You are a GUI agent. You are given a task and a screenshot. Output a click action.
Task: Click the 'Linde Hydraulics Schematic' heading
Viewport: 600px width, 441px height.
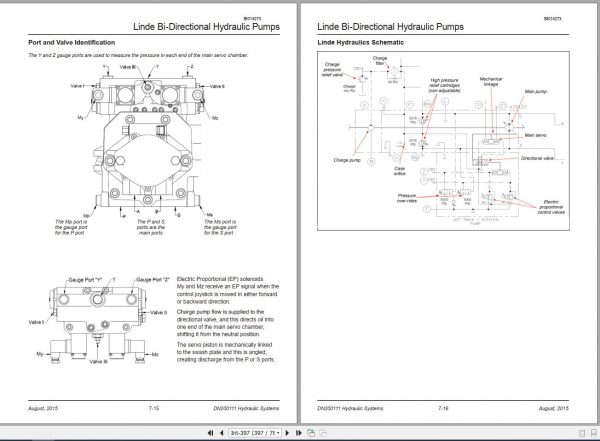click(360, 42)
